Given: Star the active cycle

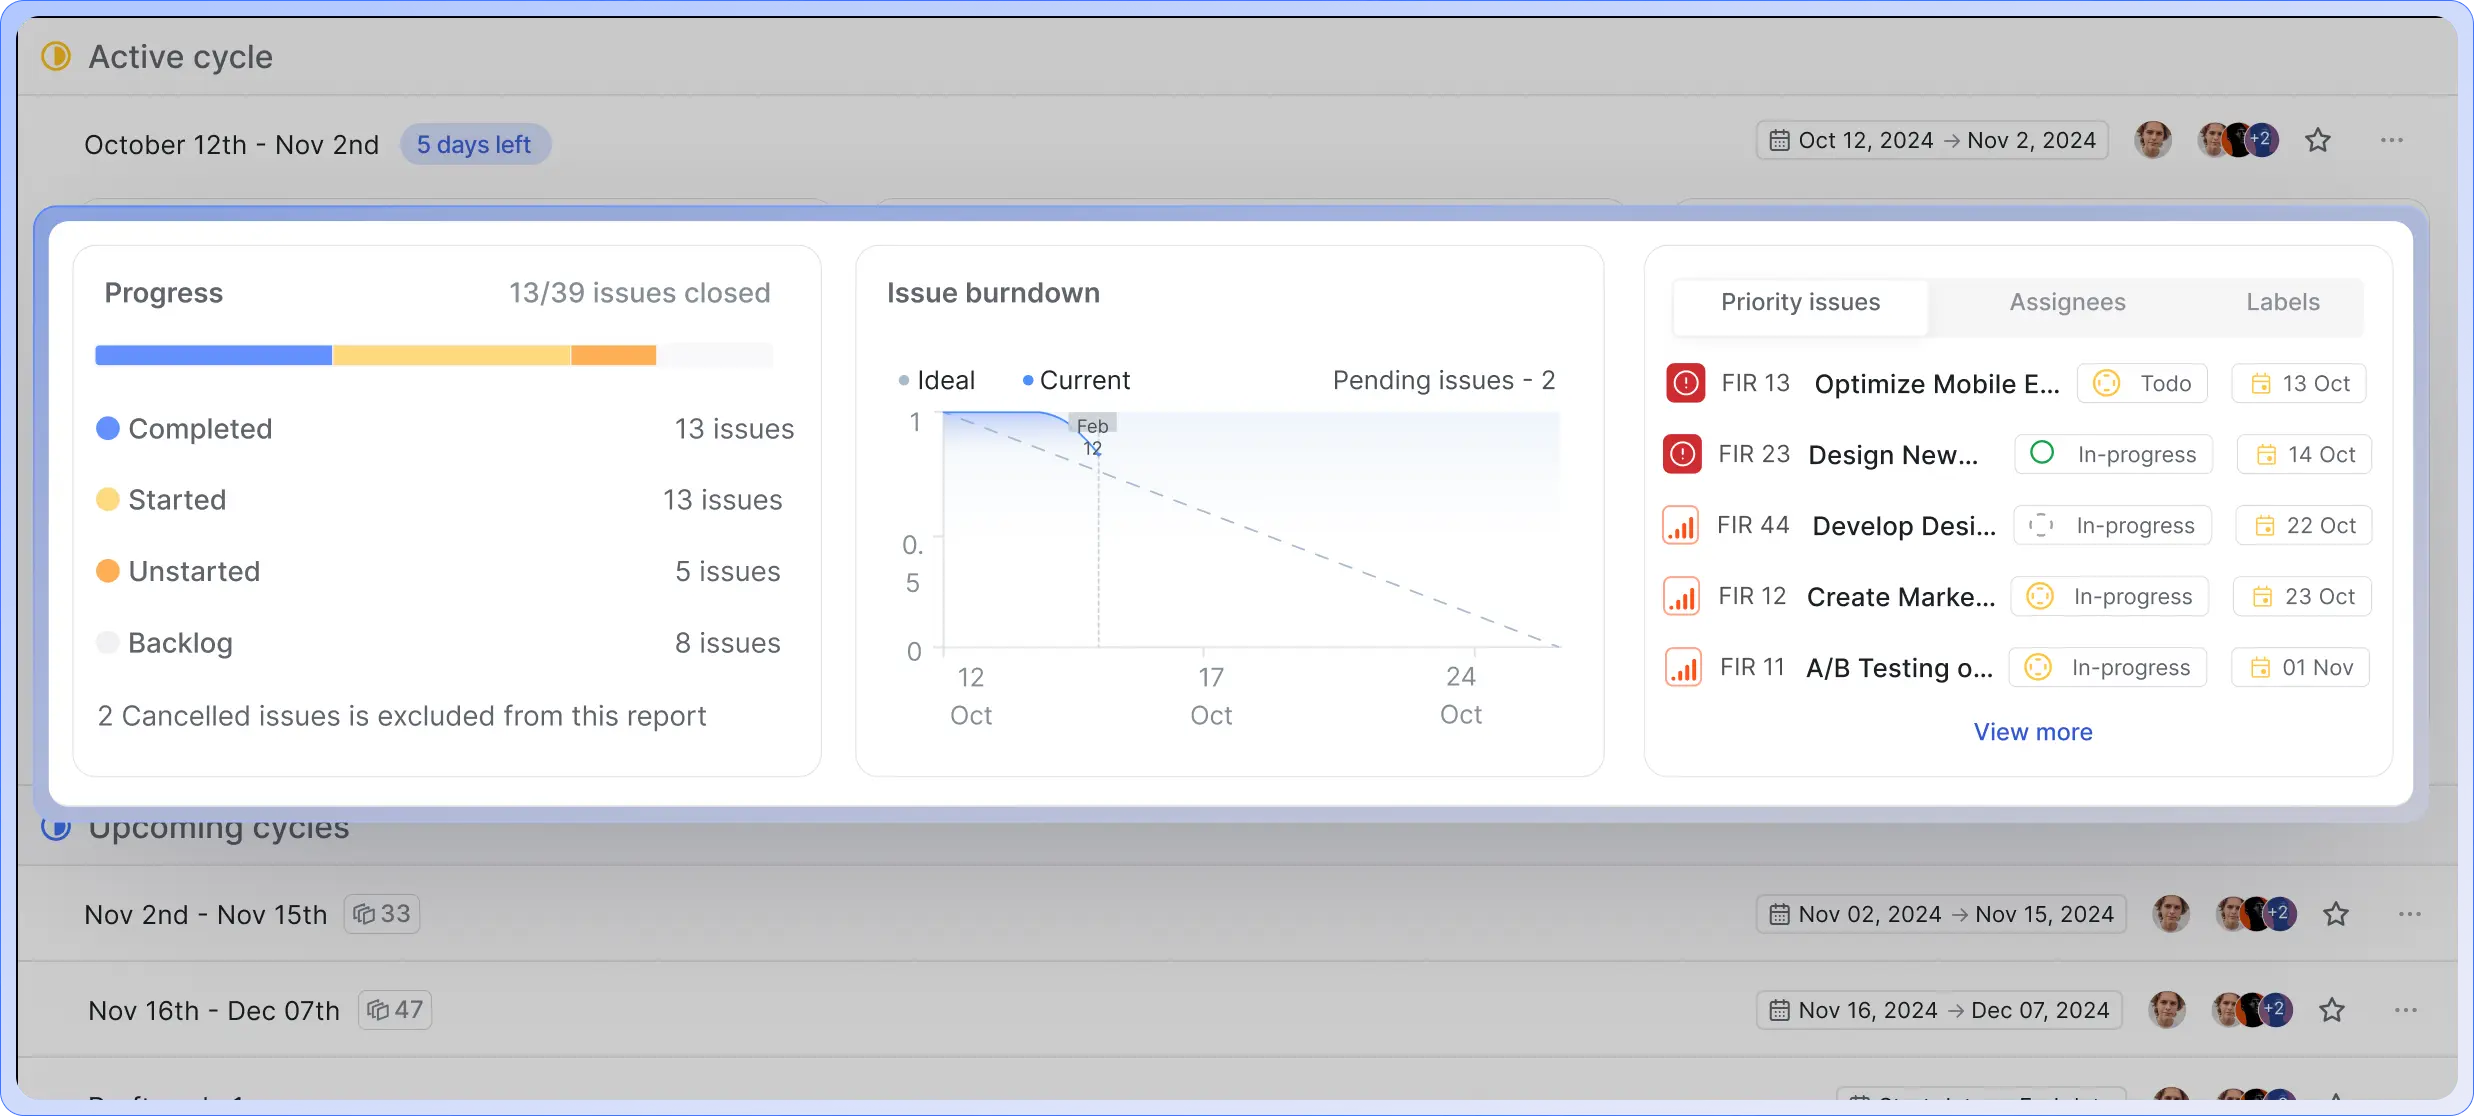Looking at the screenshot, I should (x=2319, y=140).
